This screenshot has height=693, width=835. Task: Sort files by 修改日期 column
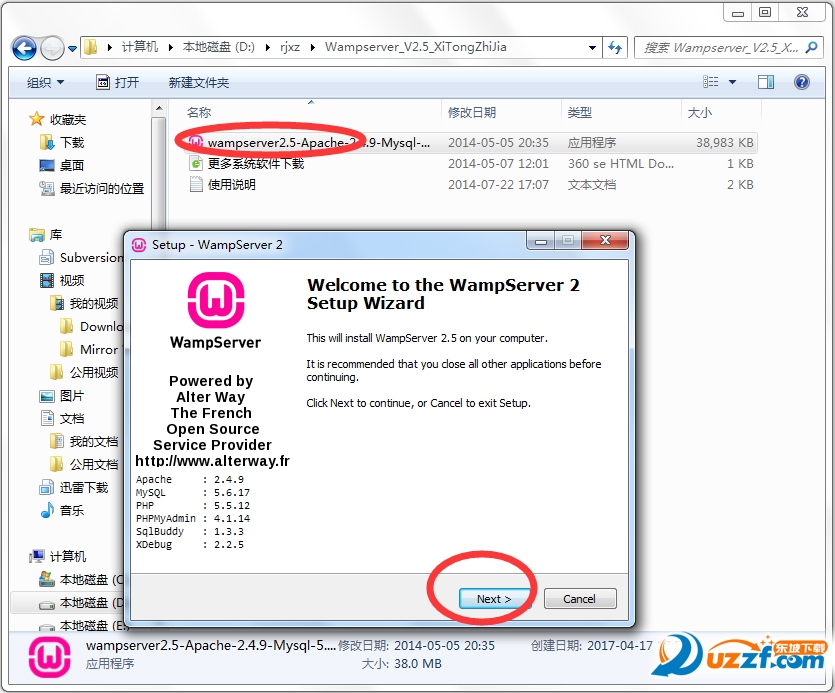pyautogui.click(x=472, y=112)
